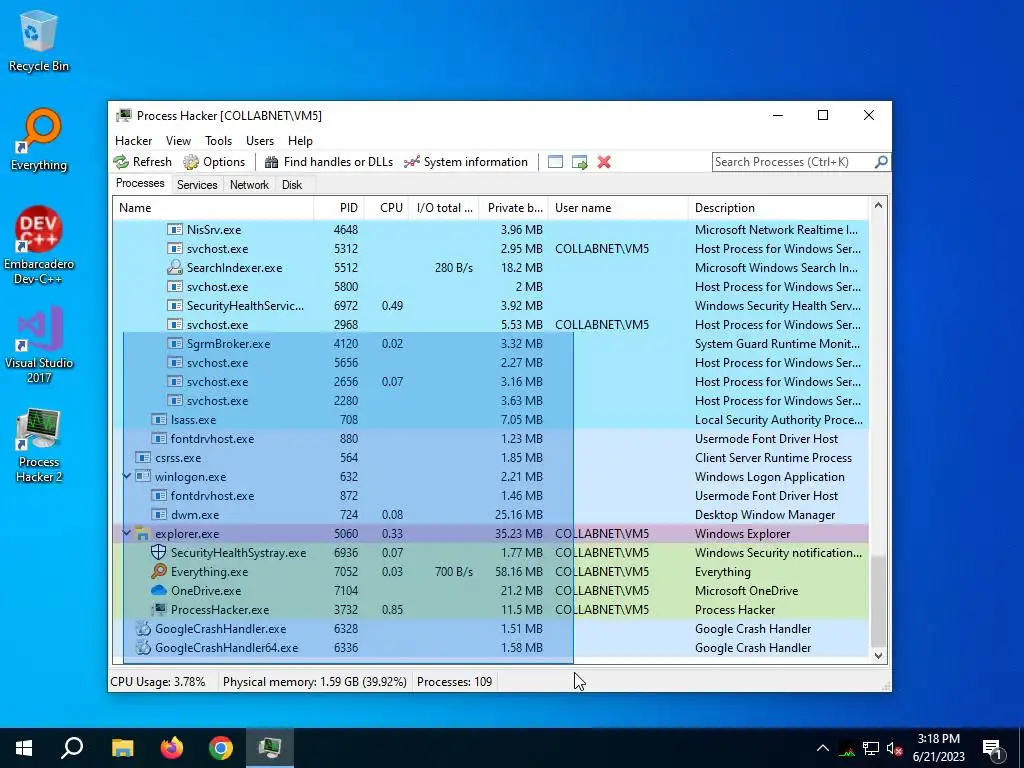The height and width of the screenshot is (768, 1024).
Task: Select fontdrvhost.exe with PID 880
Action: coord(491,438)
